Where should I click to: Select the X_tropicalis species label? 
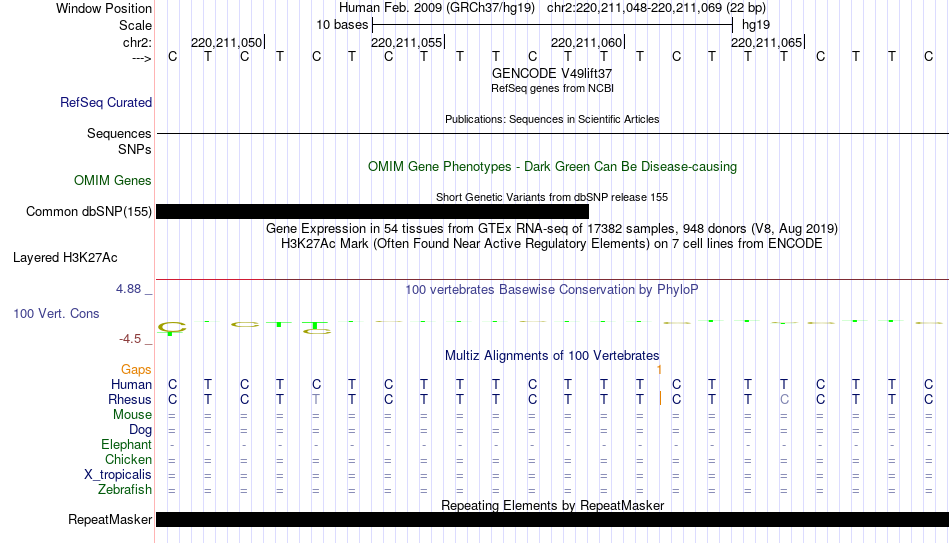(118, 475)
